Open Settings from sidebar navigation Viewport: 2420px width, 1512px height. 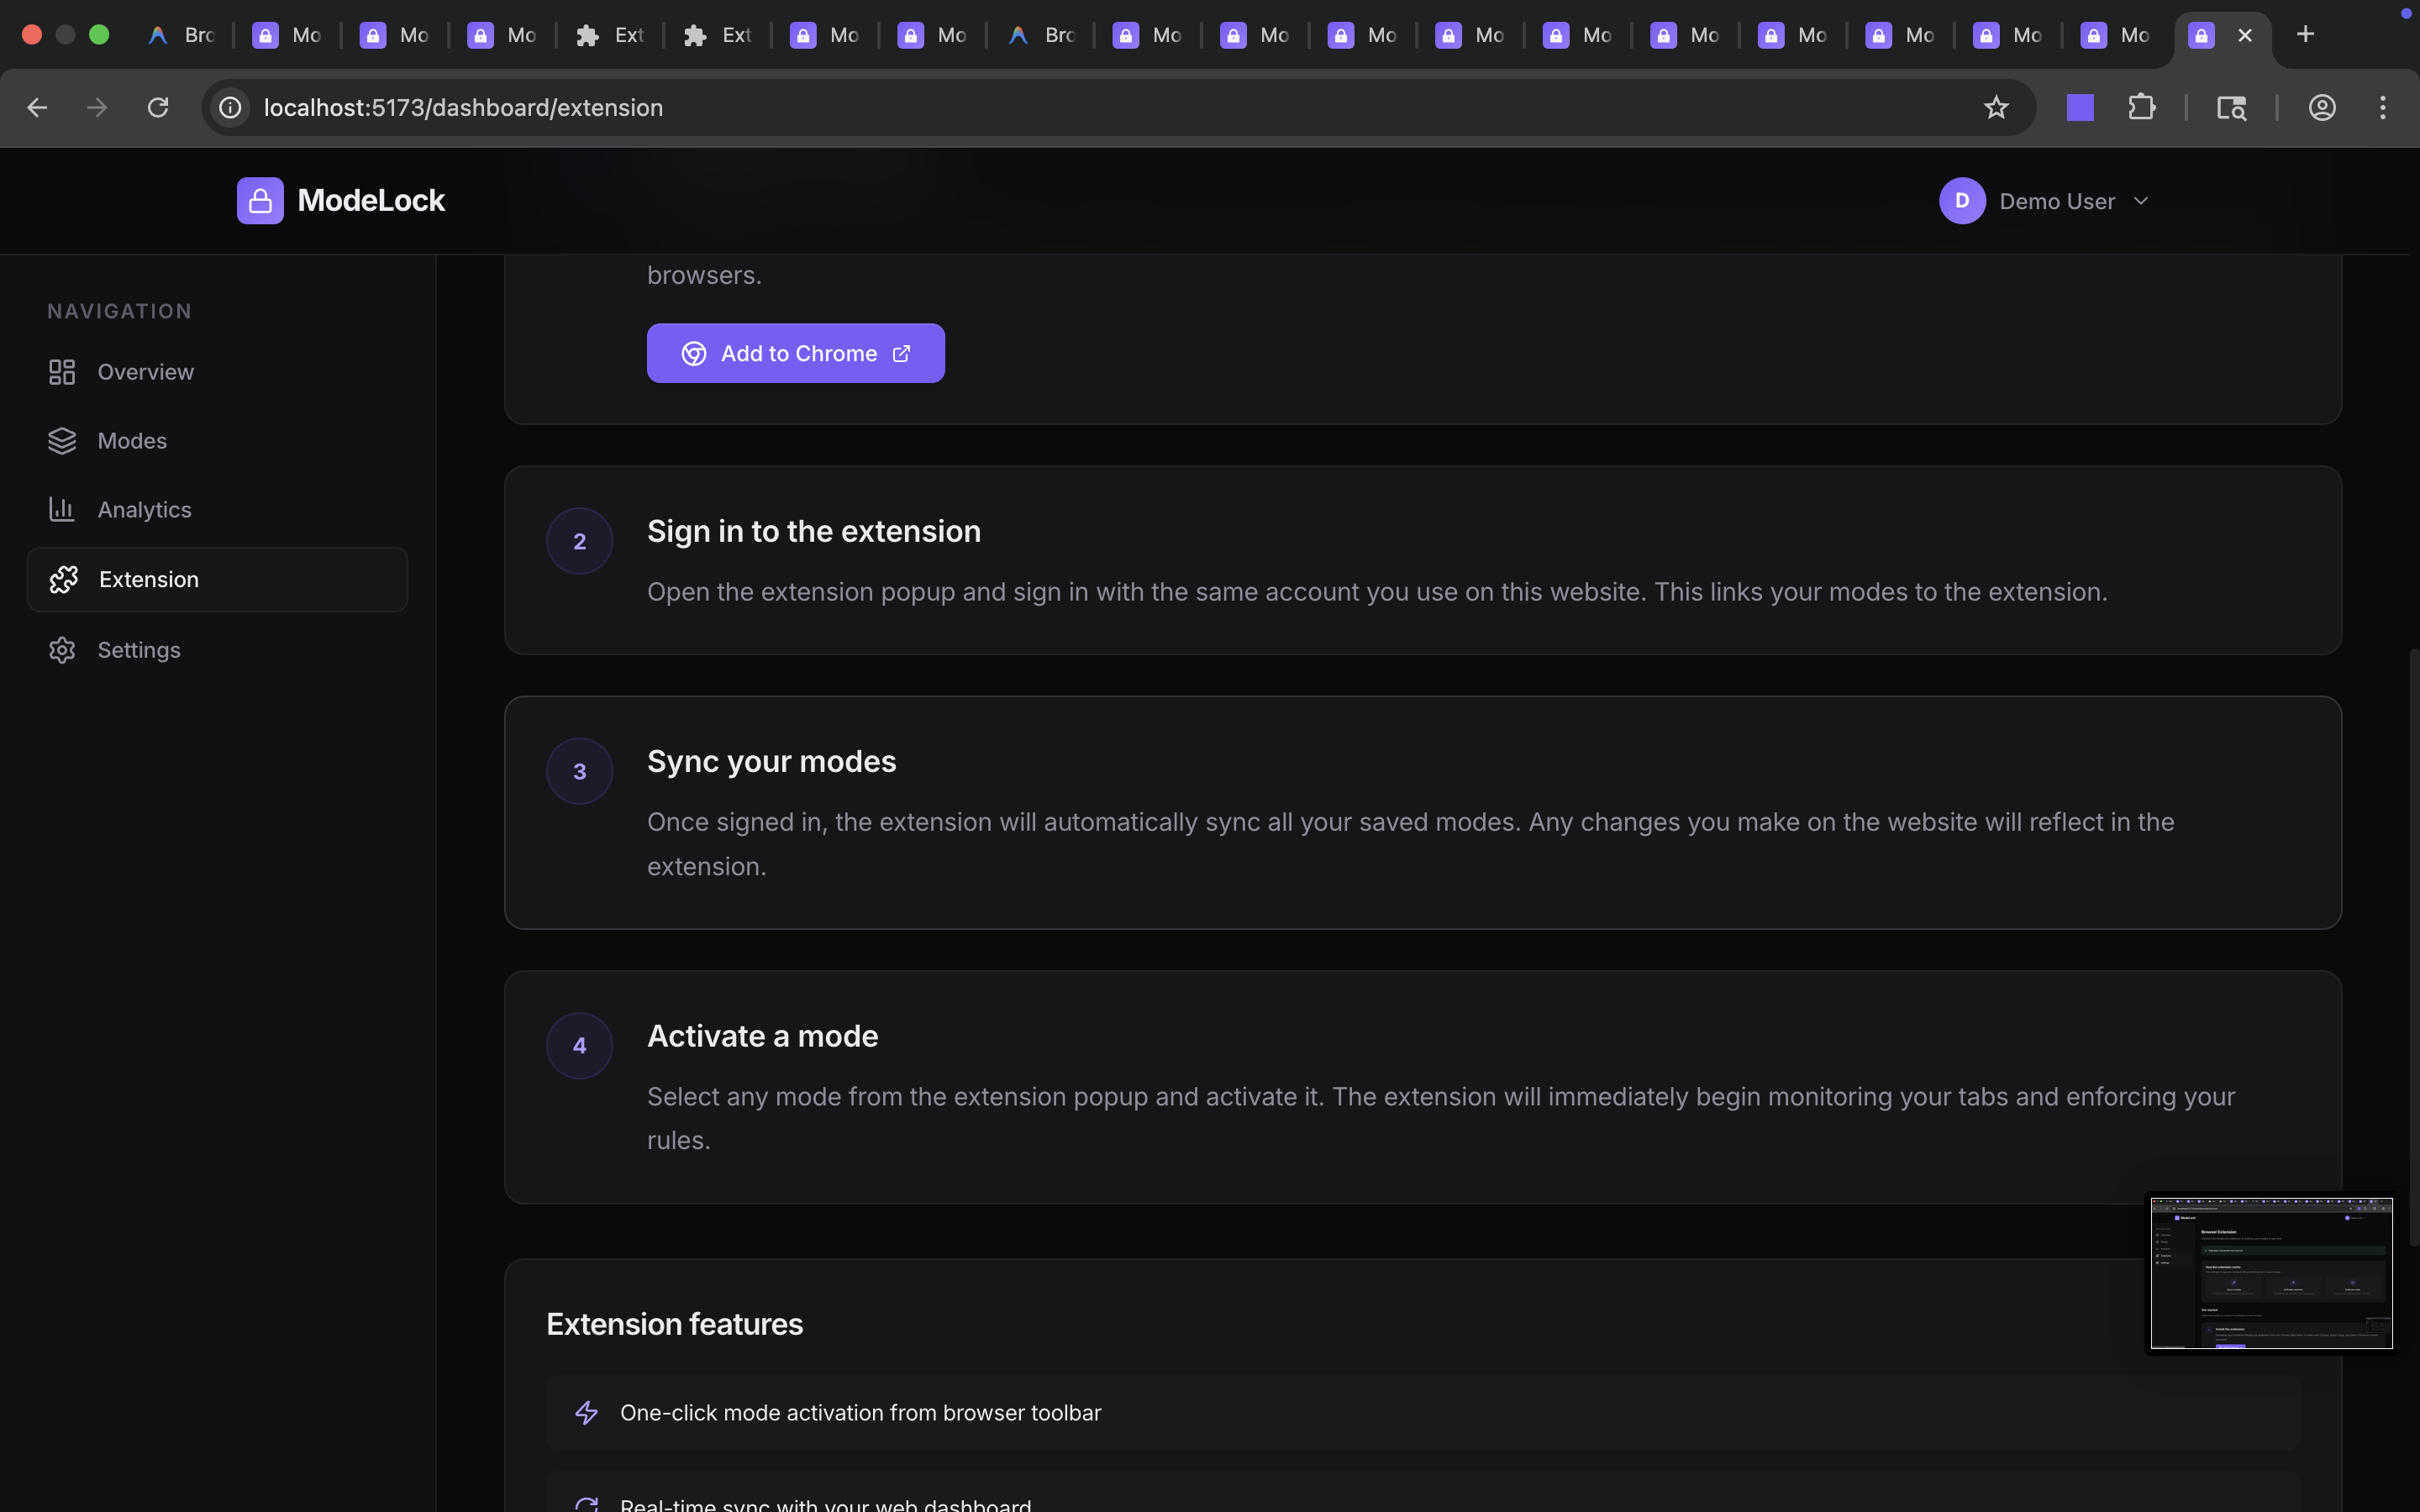[x=139, y=650]
